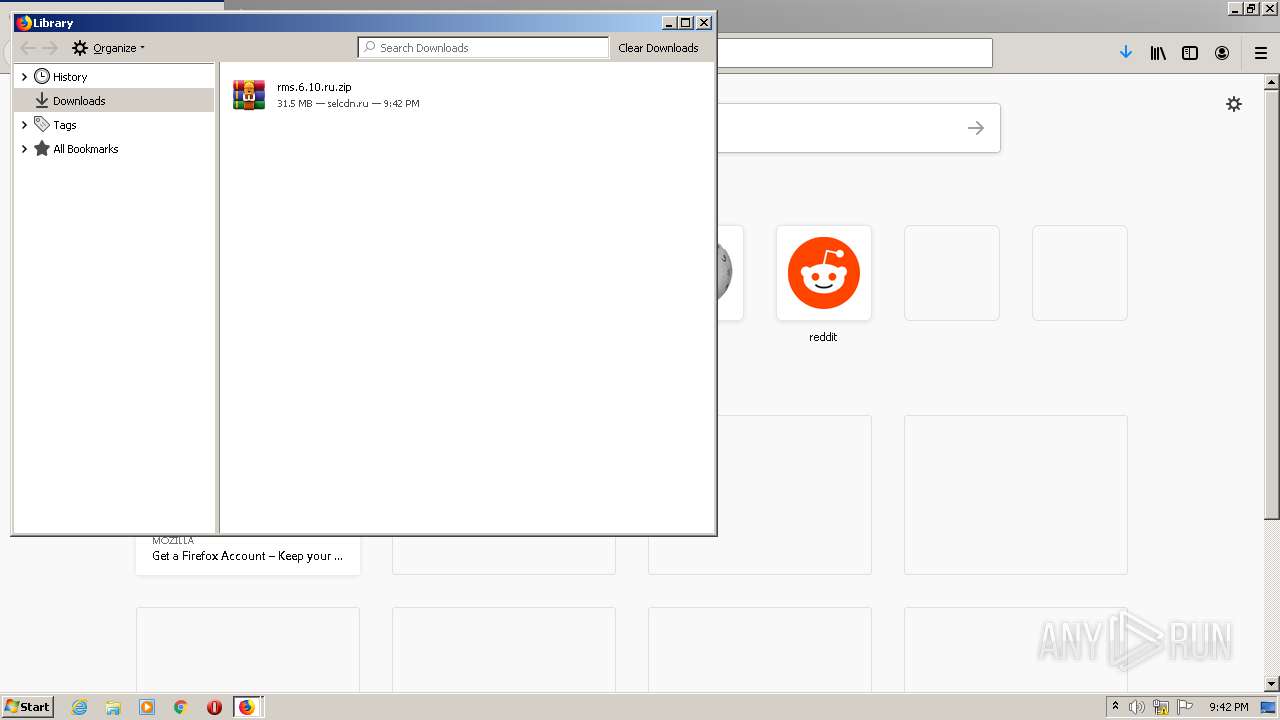Image resolution: width=1280 pixels, height=720 pixels.
Task: Click the volume tray icon
Action: coord(1137,707)
